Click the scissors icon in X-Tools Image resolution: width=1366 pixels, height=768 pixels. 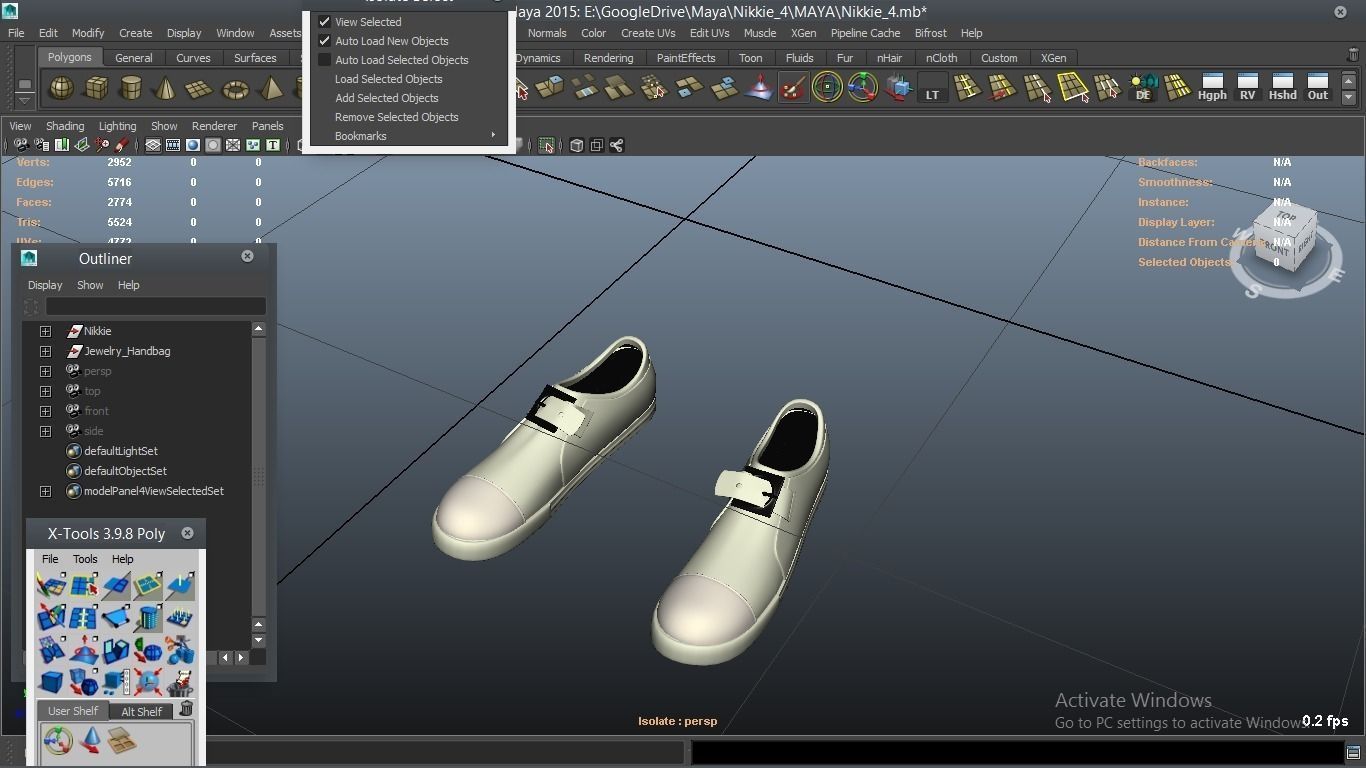point(180,651)
